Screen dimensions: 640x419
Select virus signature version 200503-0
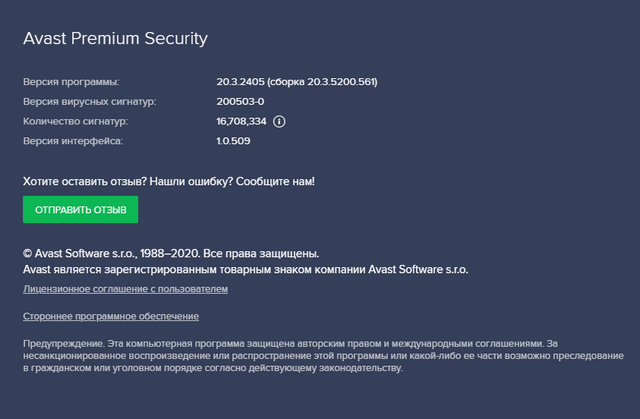(x=240, y=101)
